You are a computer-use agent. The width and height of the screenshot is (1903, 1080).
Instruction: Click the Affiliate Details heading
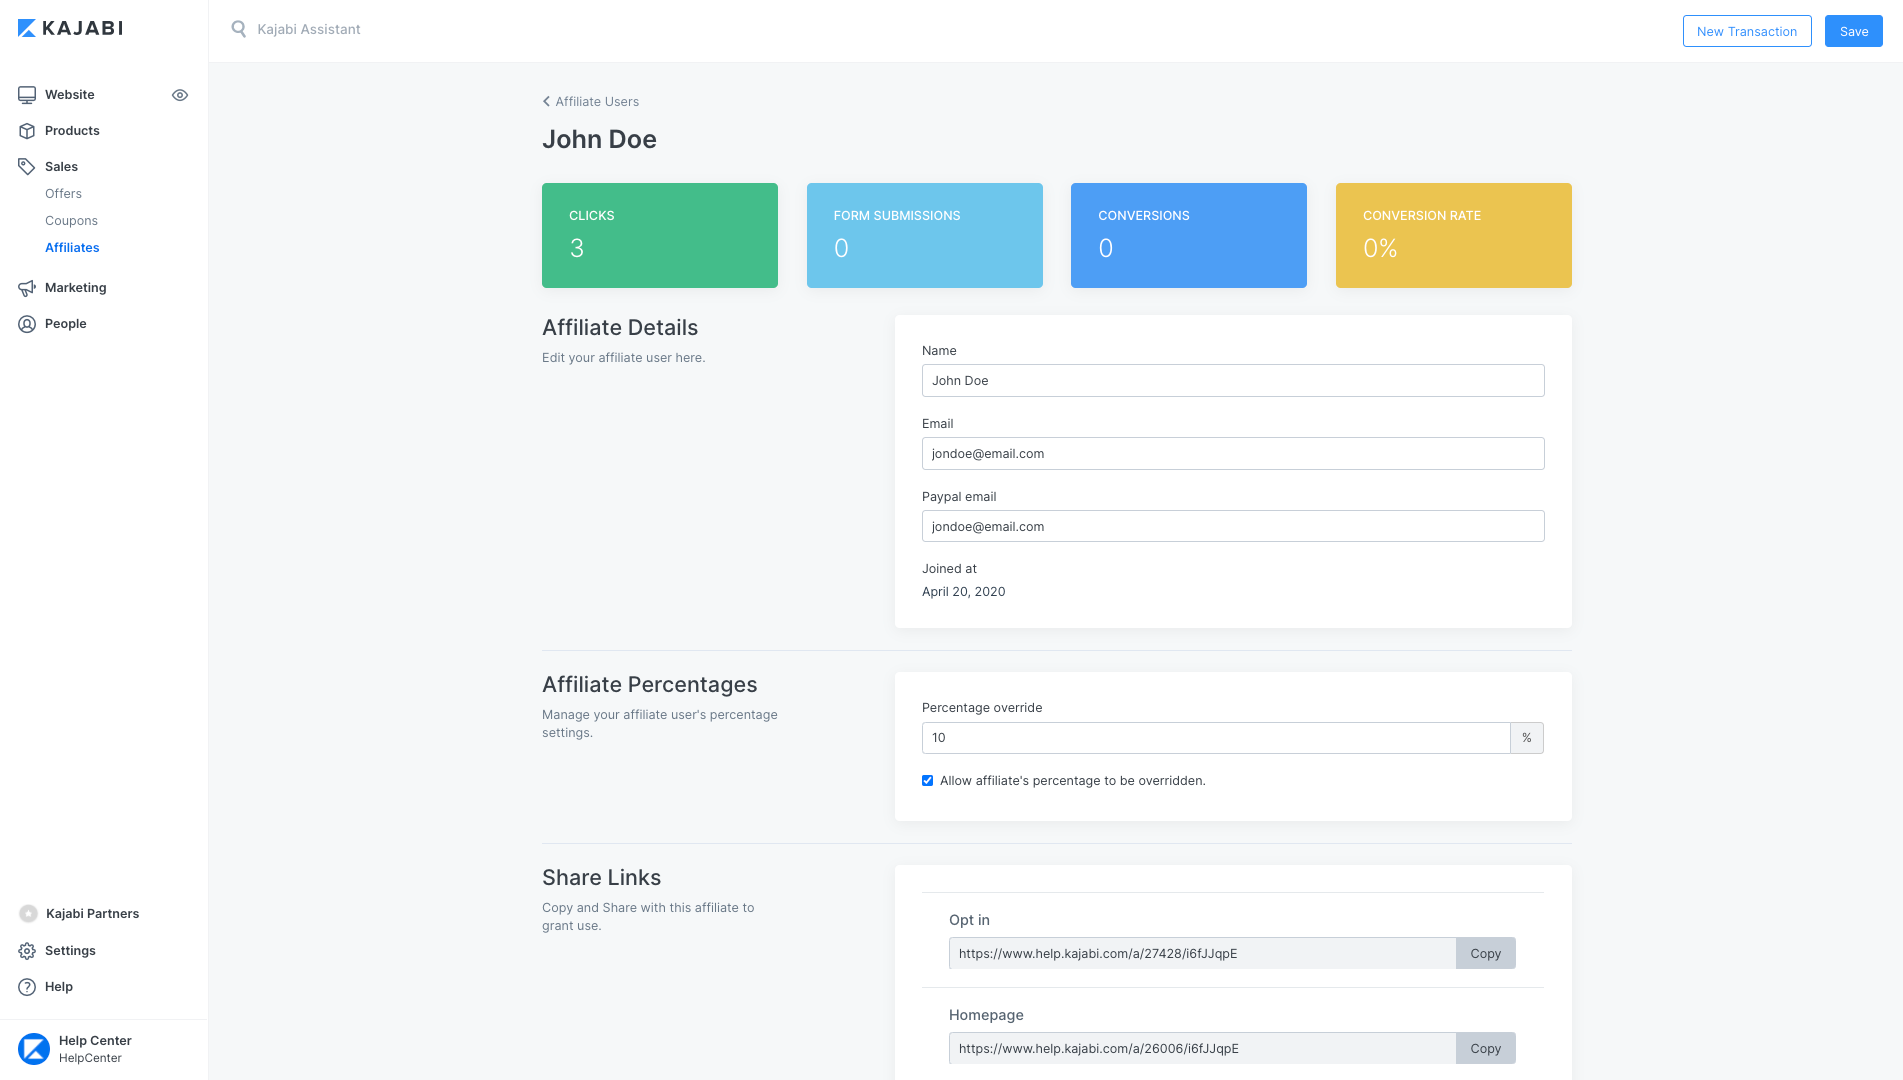click(620, 328)
